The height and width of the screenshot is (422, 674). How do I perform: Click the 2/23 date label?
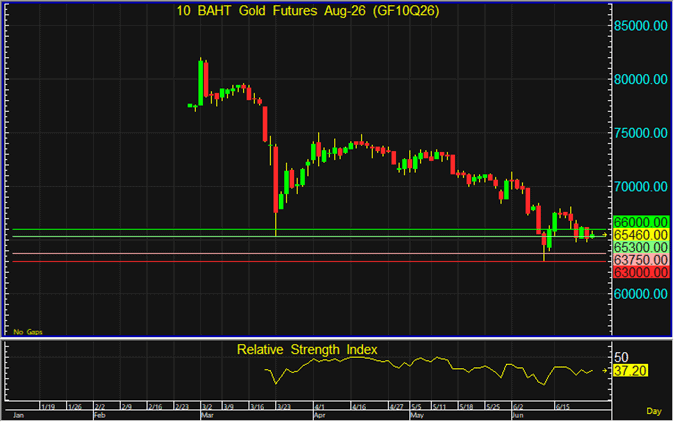[x=181, y=407]
